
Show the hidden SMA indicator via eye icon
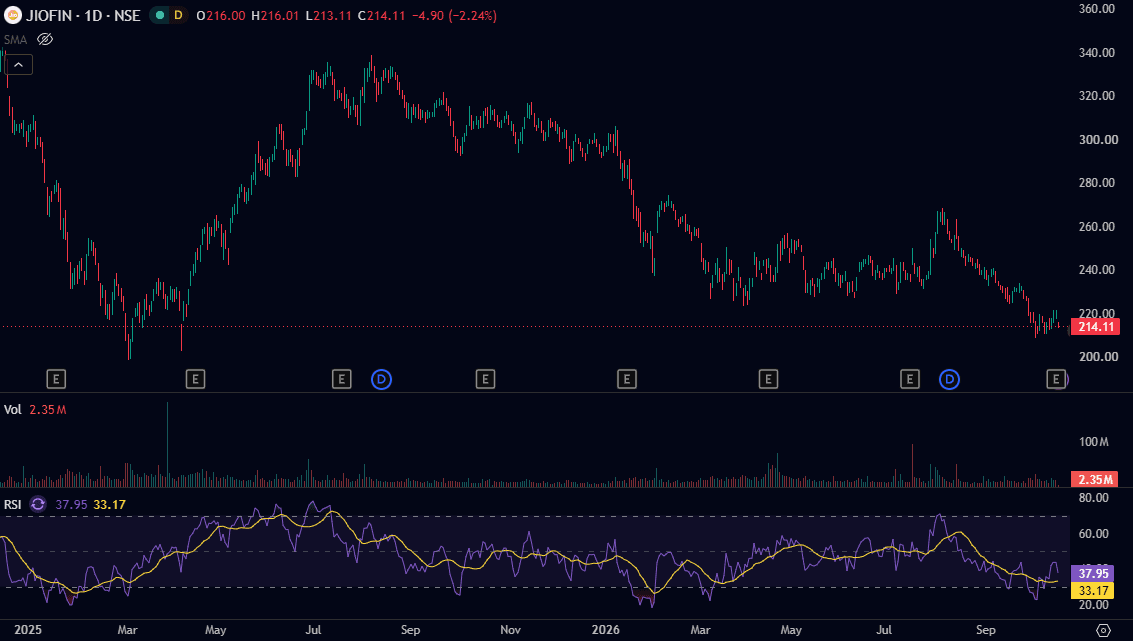point(45,39)
